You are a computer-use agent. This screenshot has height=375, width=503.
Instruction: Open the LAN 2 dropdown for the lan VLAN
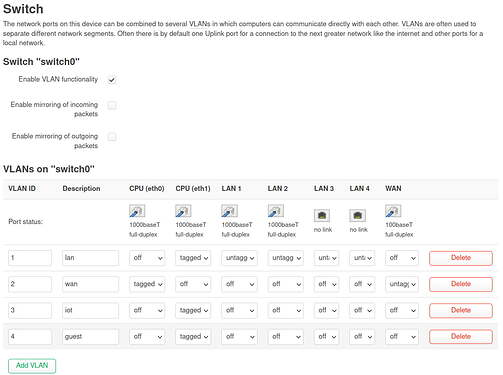[x=286, y=258]
